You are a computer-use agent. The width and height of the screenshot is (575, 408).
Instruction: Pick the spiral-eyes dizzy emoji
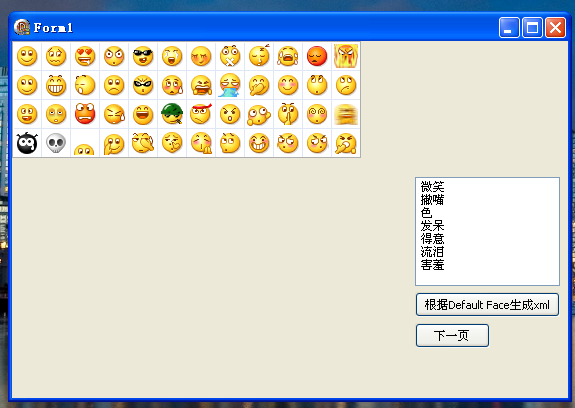click(x=317, y=114)
